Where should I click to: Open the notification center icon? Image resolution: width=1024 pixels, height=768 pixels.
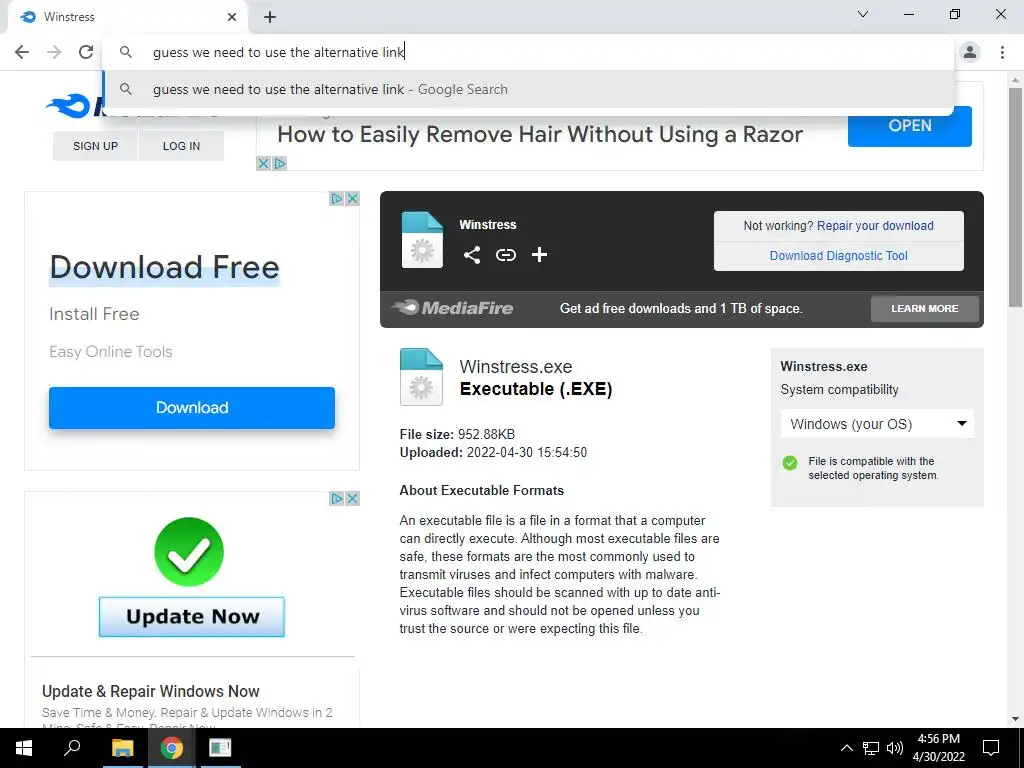[x=991, y=748]
